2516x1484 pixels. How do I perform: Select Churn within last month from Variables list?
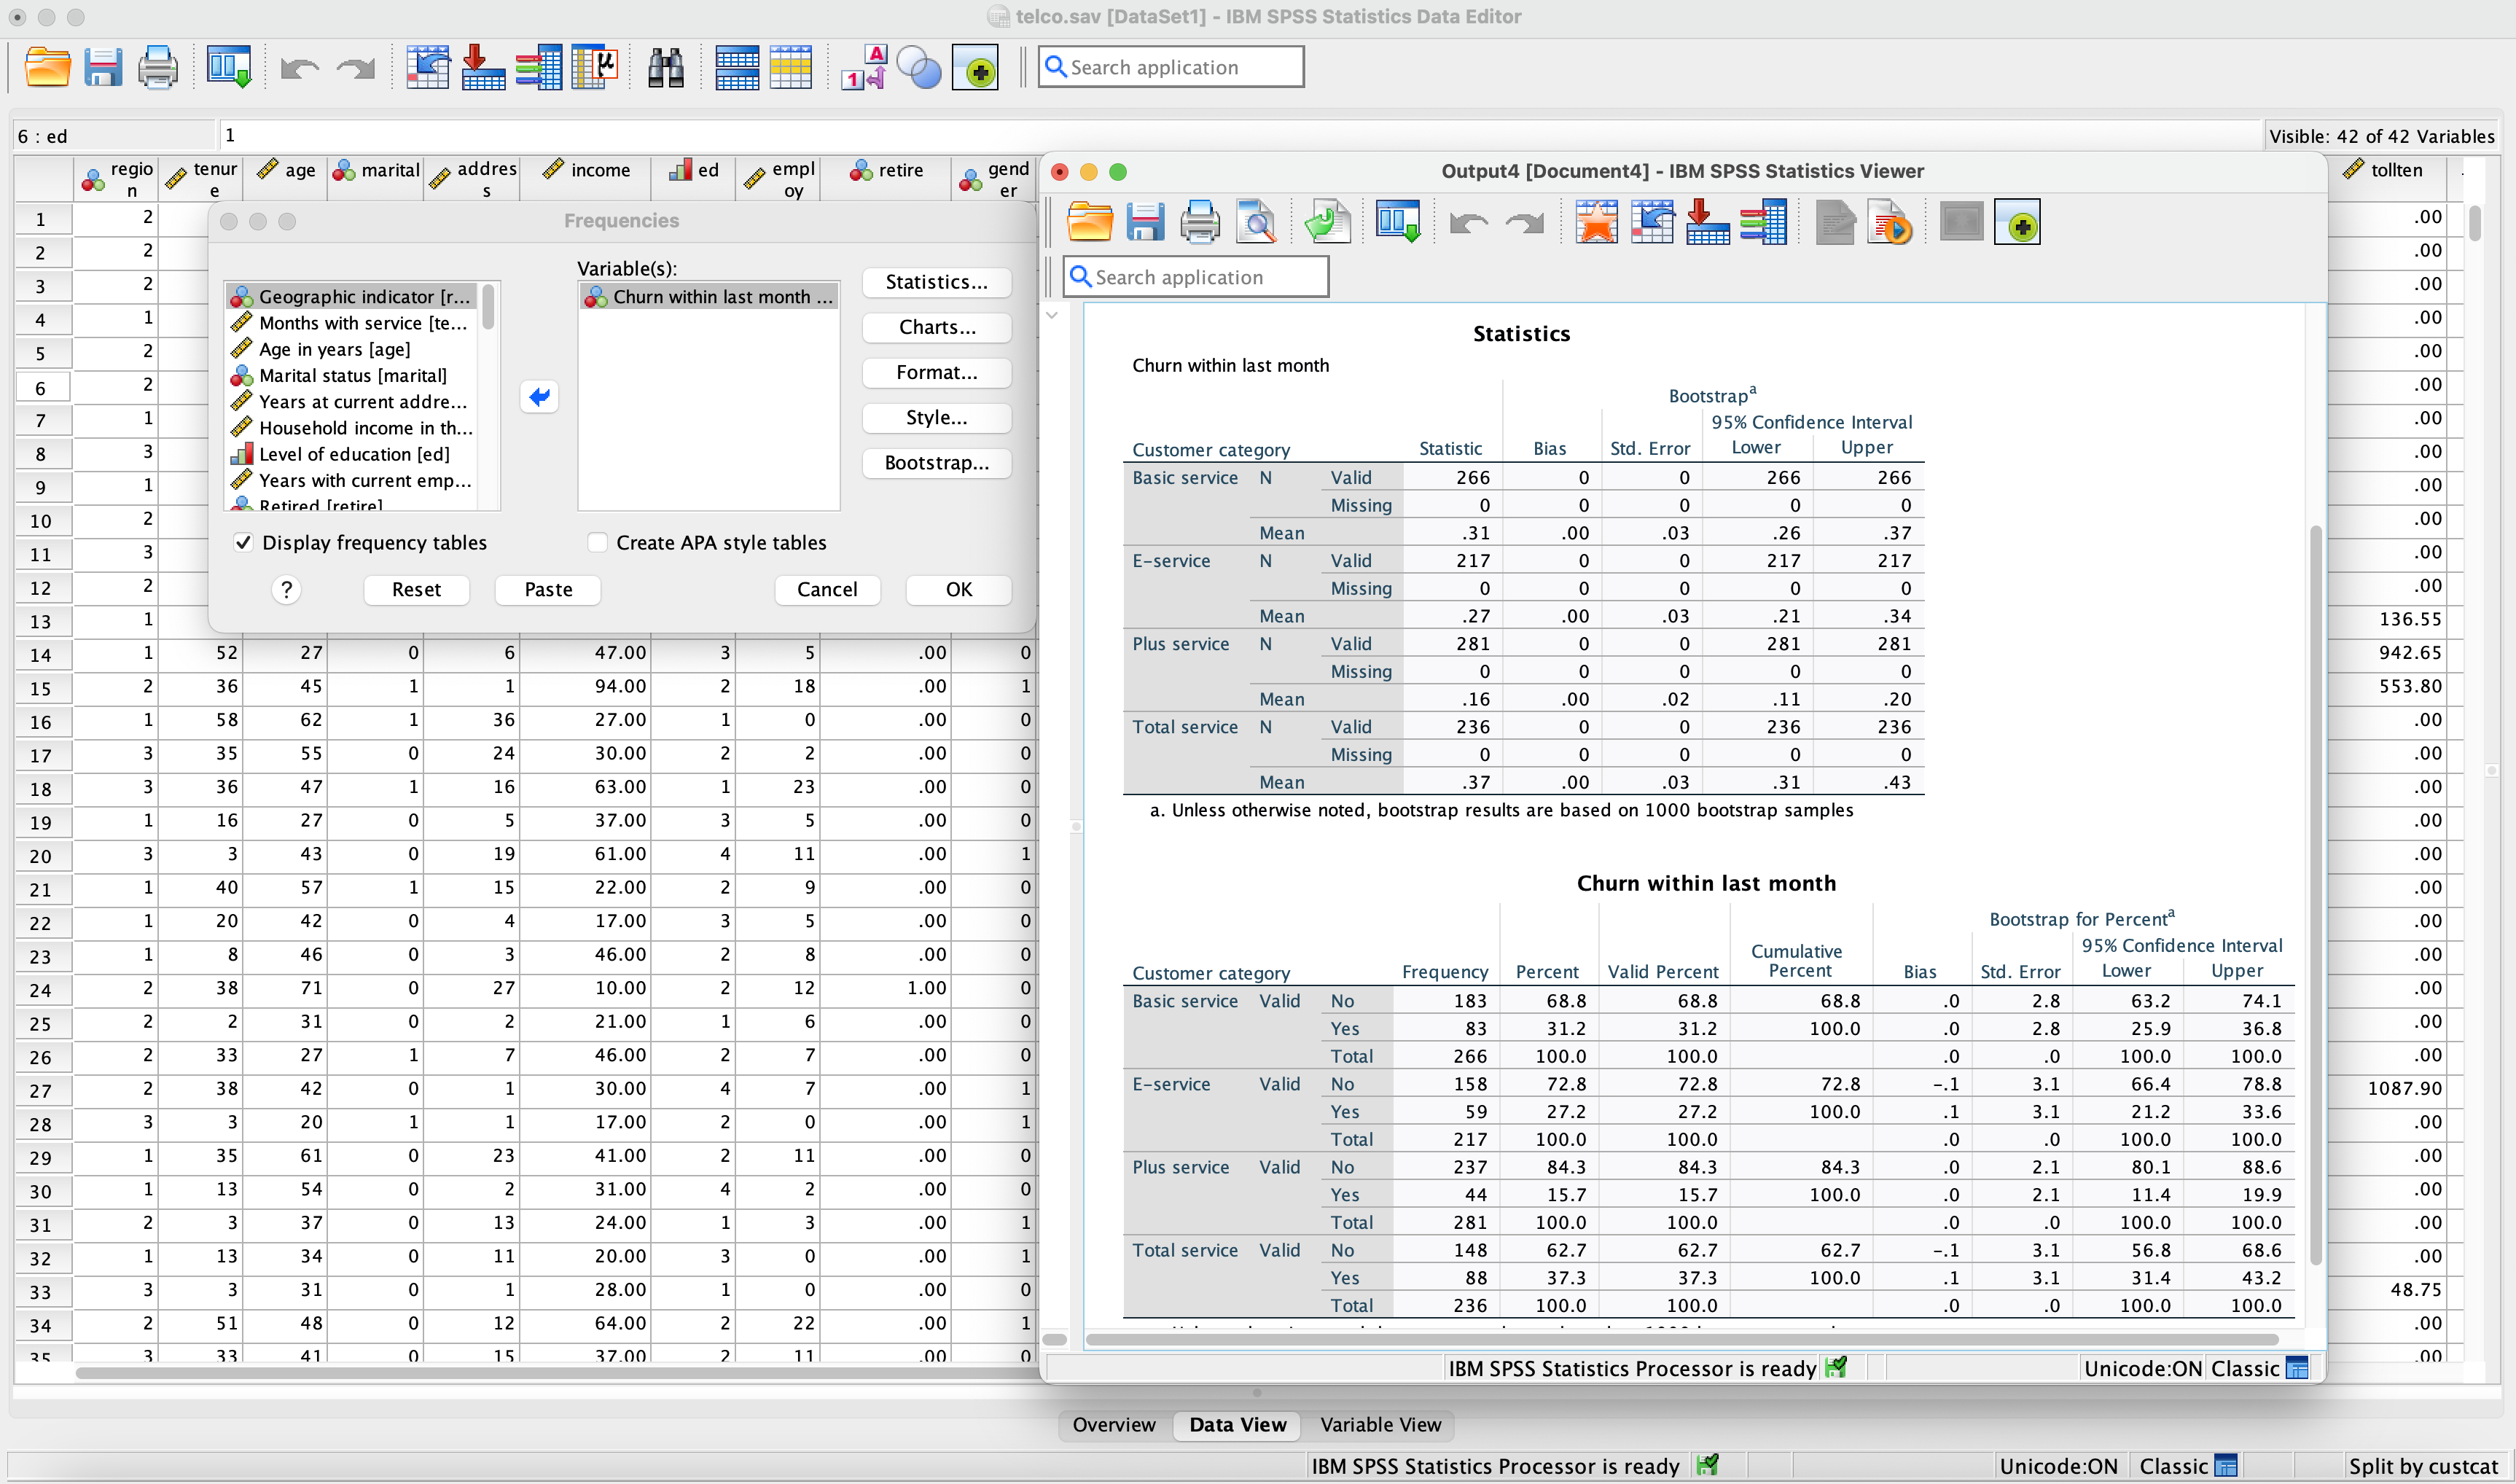[710, 296]
